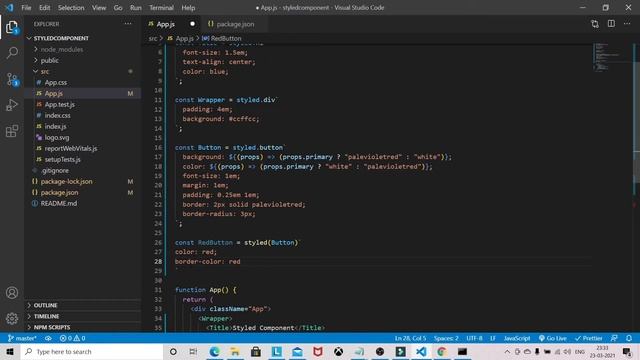The width and height of the screenshot is (640, 360).
Task: Open the Manage gear icon
Action: pyautogui.click(x=12, y=318)
